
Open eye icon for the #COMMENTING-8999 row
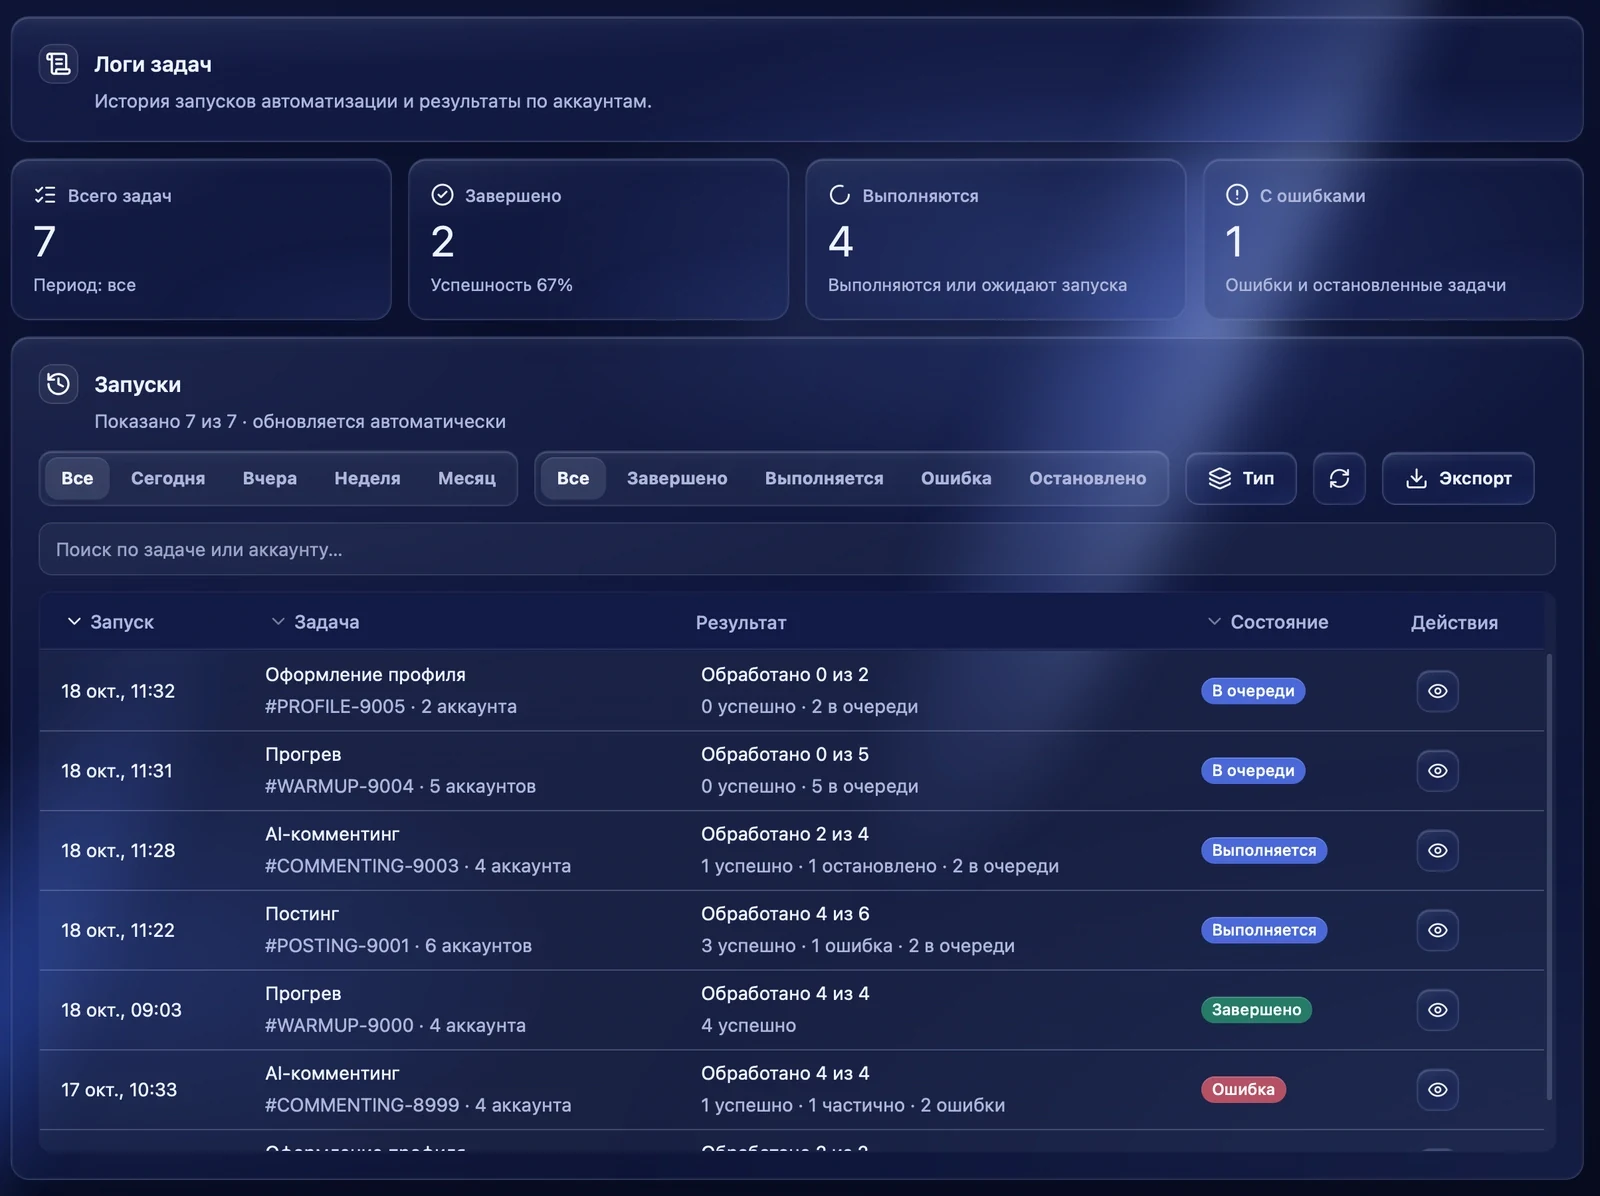(1437, 1090)
